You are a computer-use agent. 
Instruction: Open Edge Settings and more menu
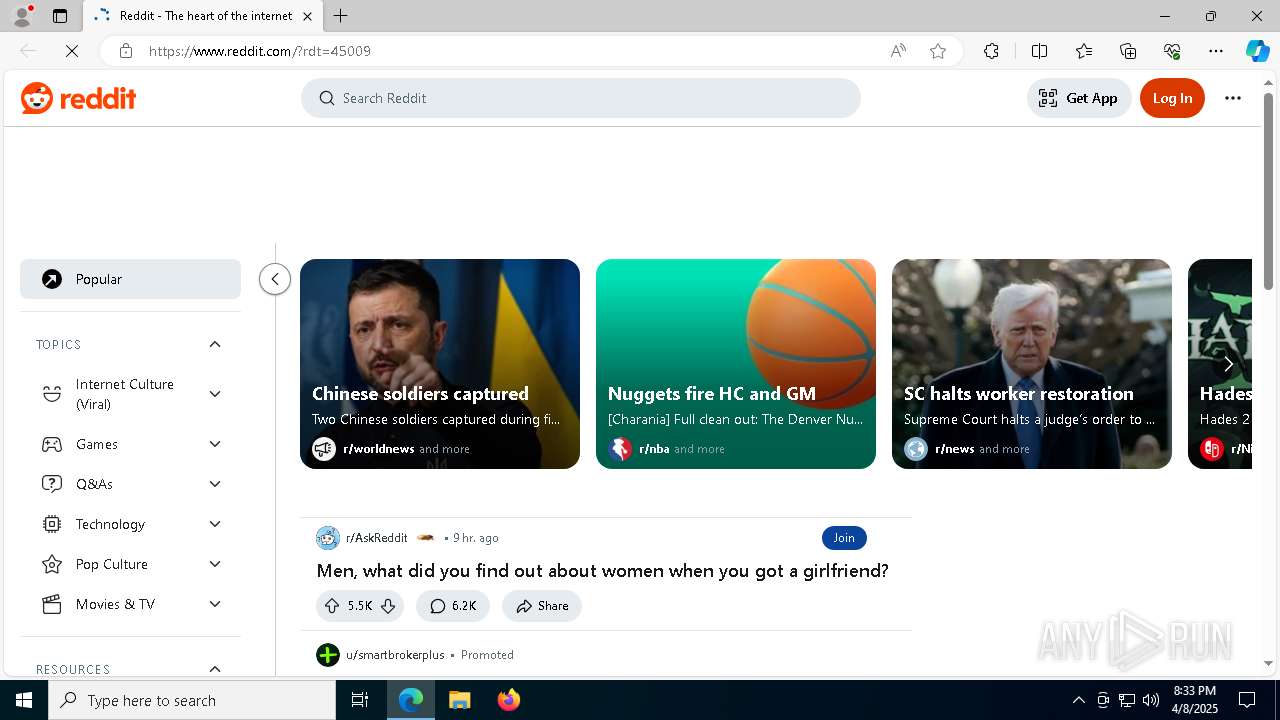tap(1216, 51)
